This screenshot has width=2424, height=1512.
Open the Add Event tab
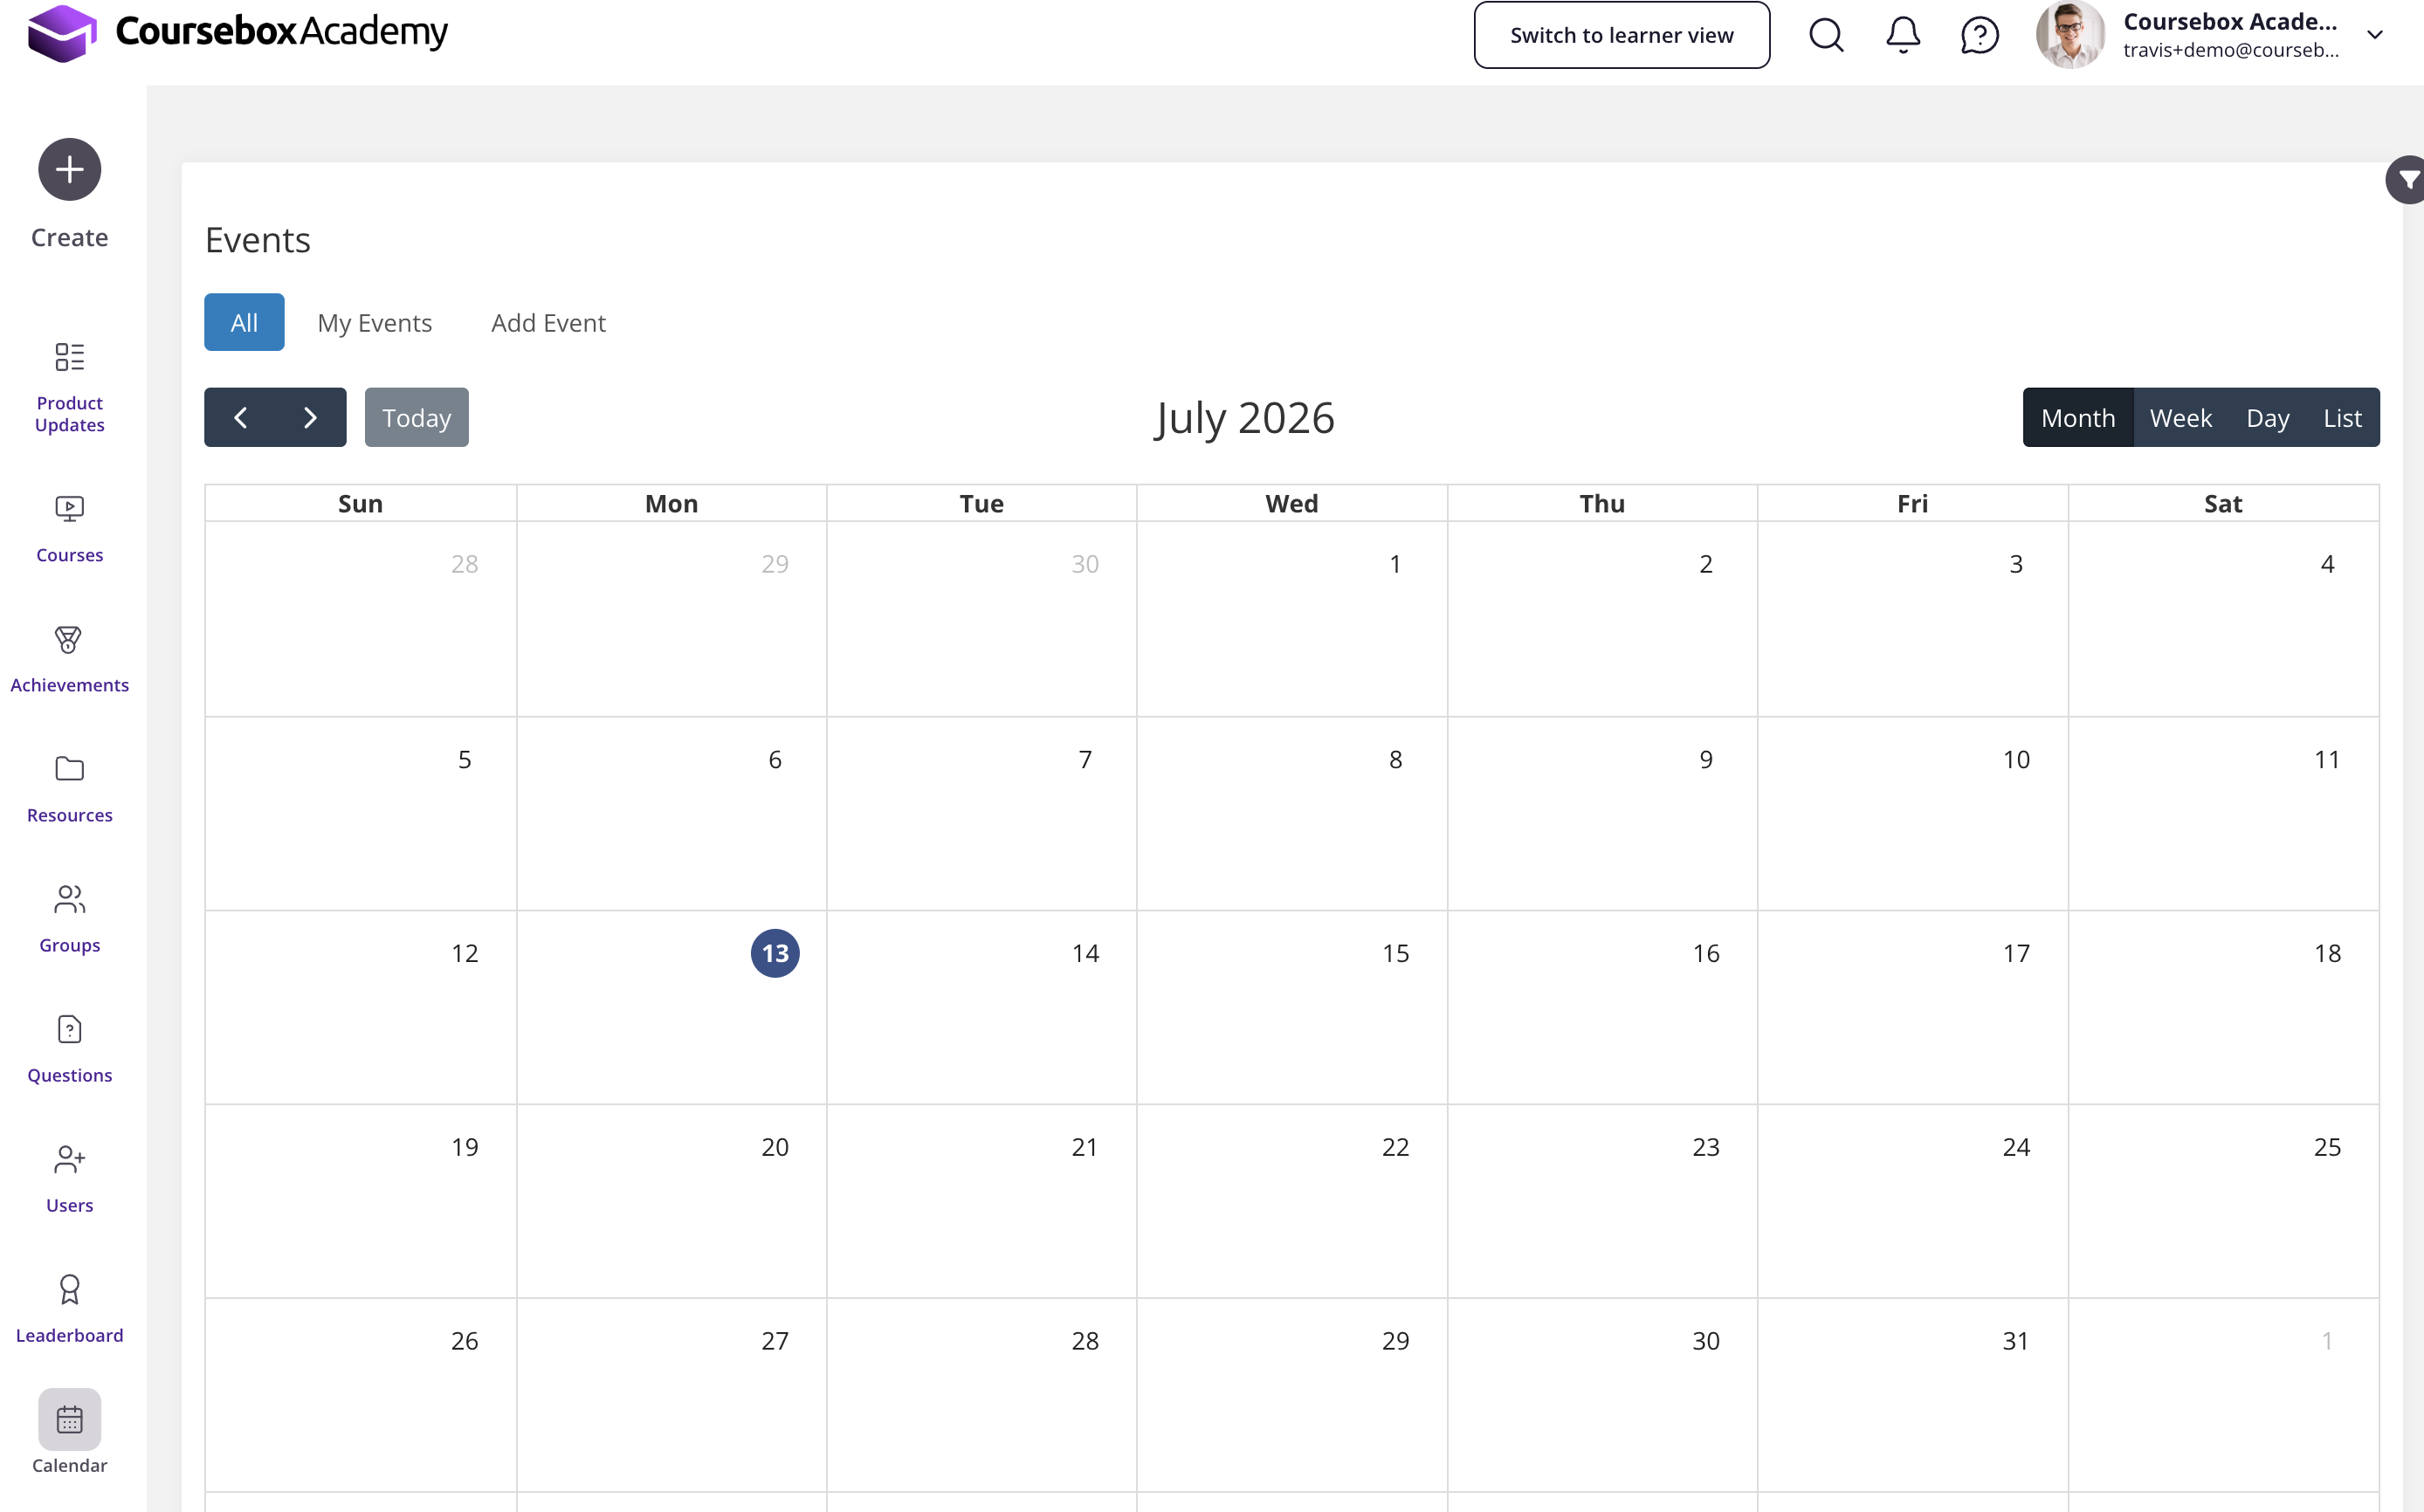click(x=548, y=322)
